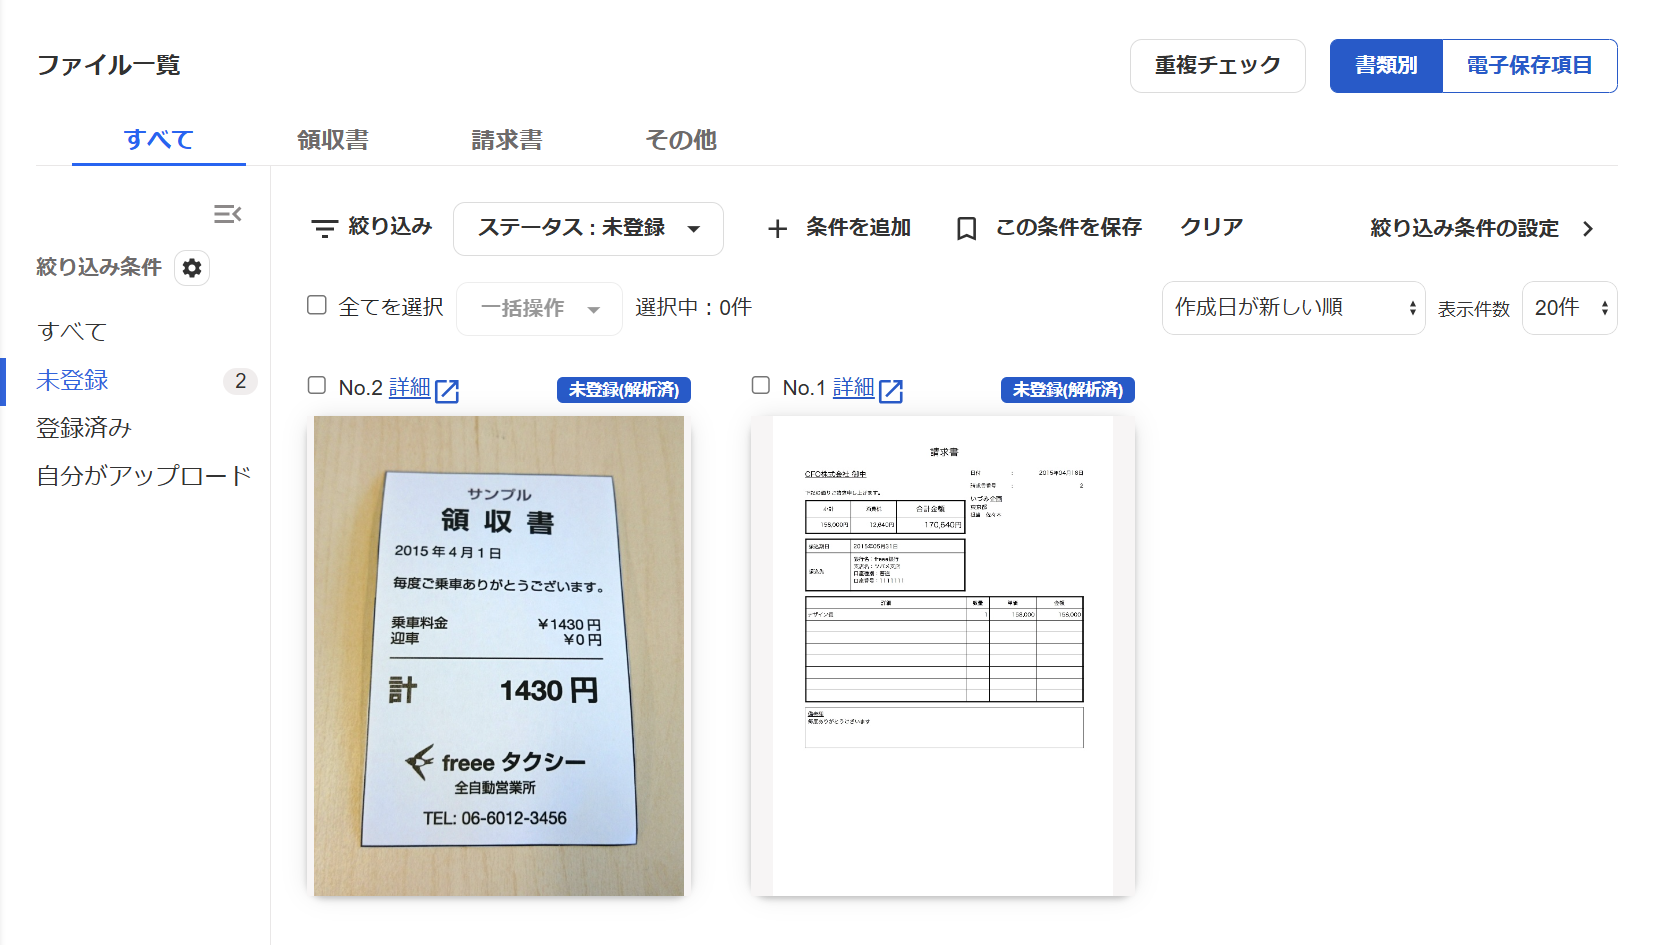
Task: Click No.2 未登録(解析済) status badge
Action: (x=624, y=390)
